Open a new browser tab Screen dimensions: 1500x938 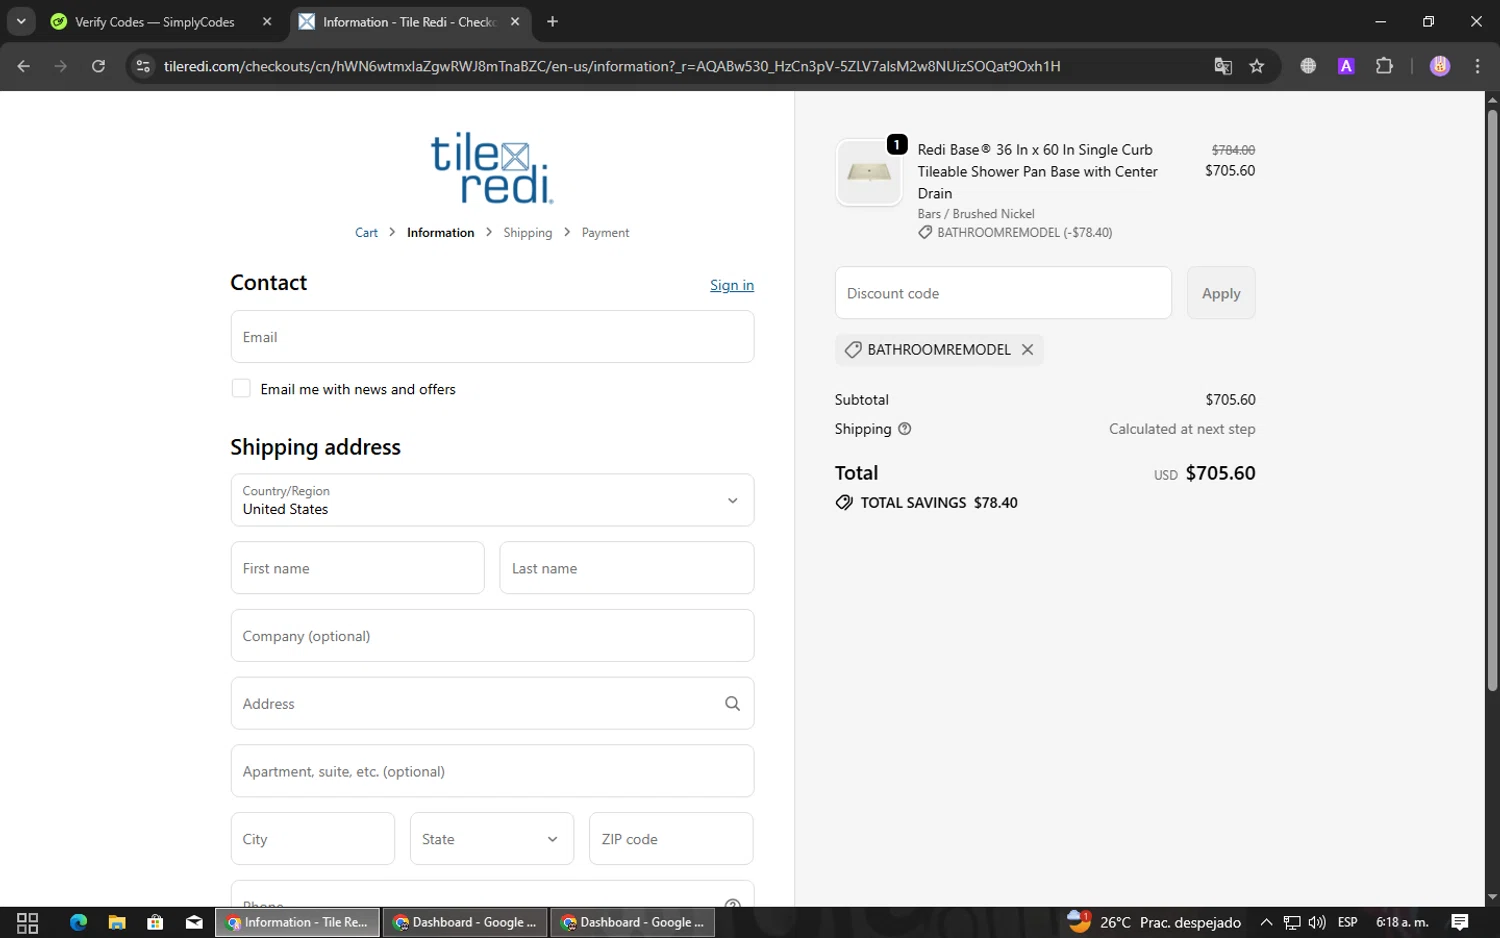tap(552, 21)
